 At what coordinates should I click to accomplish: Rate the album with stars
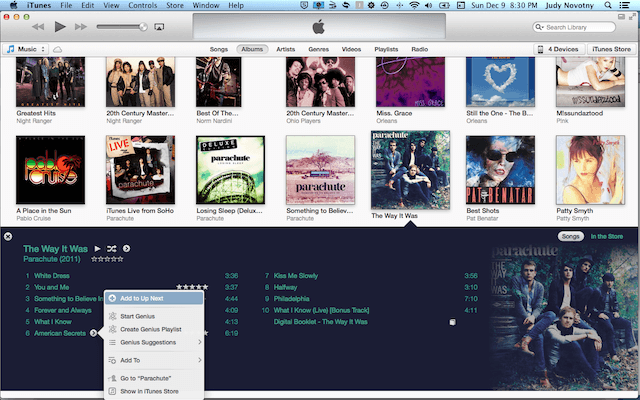pyautogui.click(x=107, y=259)
